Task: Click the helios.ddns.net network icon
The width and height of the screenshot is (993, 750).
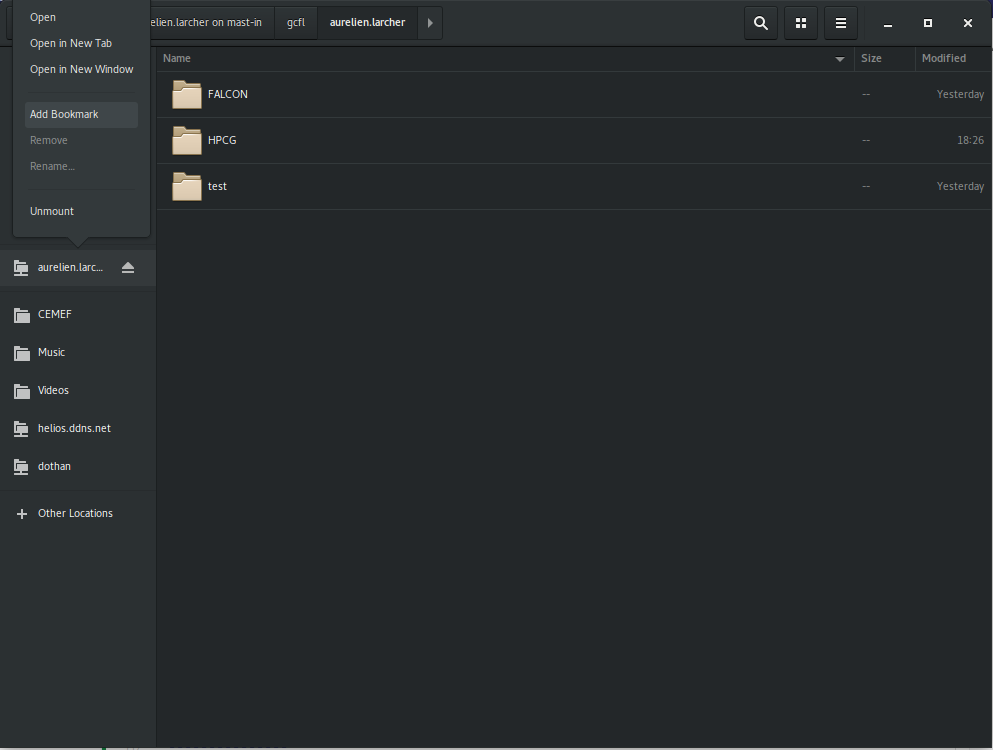Action: [x=22, y=429]
